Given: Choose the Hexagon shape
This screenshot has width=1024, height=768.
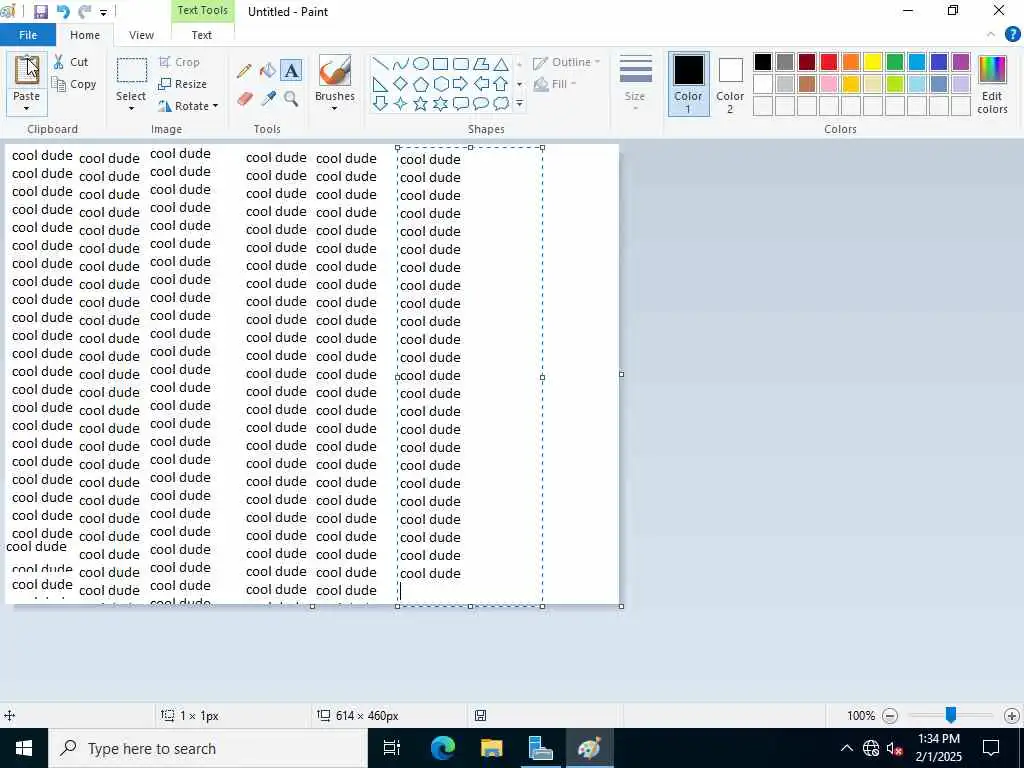Looking at the screenshot, I should [441, 84].
